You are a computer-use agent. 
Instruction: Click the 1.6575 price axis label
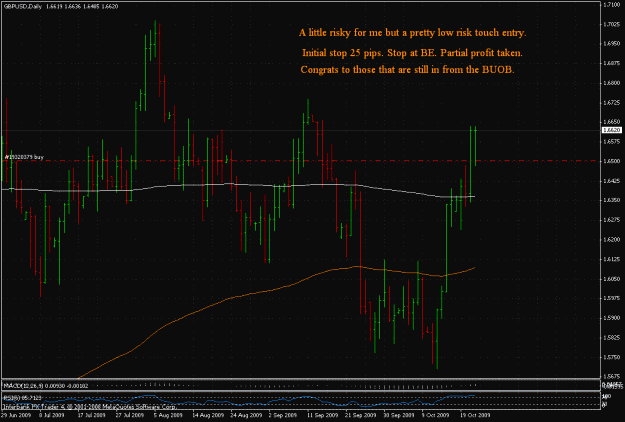coord(611,141)
